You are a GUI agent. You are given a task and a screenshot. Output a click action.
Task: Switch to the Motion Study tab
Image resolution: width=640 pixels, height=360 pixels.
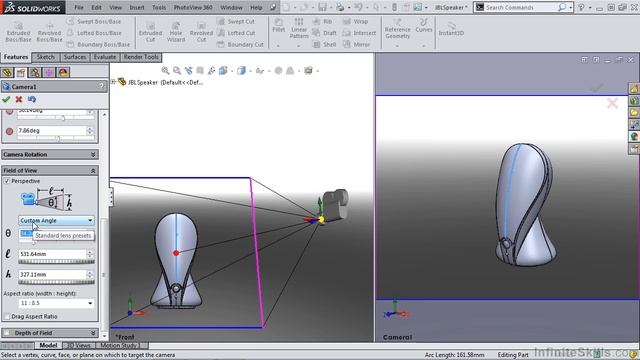coord(119,345)
